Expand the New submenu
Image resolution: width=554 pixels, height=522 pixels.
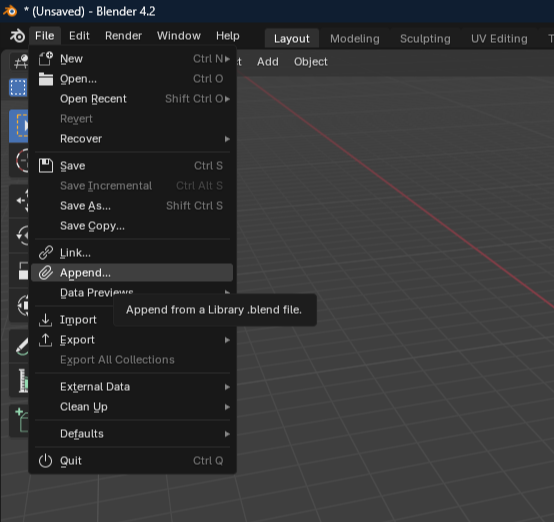click(x=132, y=59)
